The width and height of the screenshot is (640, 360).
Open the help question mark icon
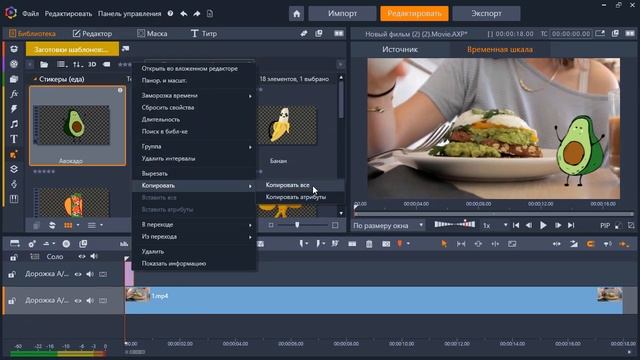point(170,13)
